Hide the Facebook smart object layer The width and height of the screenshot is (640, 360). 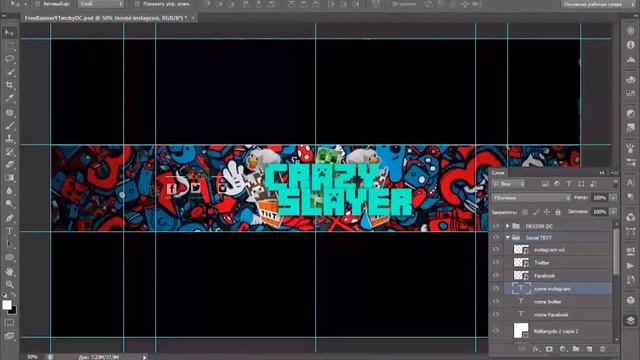click(496, 276)
